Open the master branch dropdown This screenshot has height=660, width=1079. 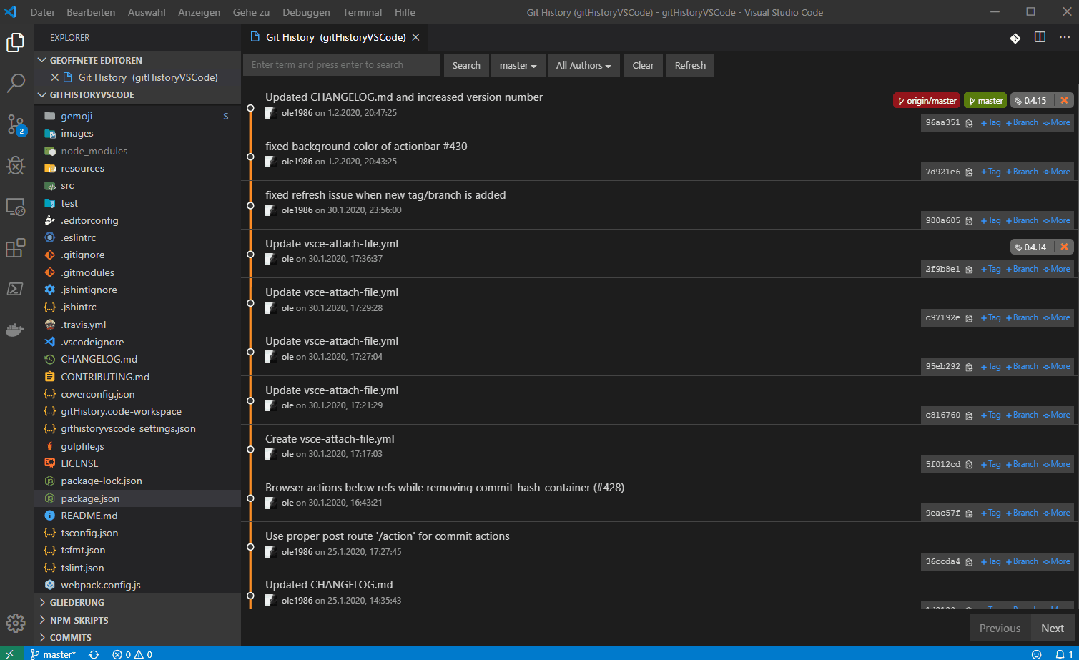click(x=518, y=65)
